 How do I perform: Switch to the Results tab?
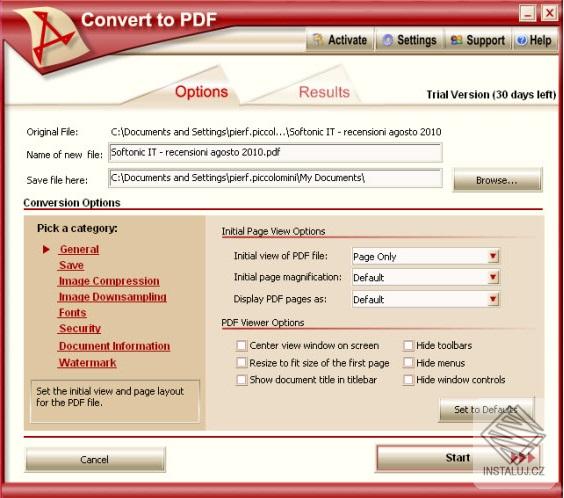click(324, 92)
